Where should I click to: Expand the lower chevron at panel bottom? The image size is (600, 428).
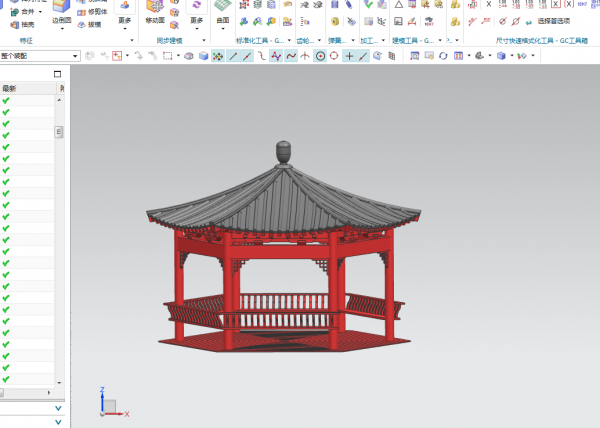click(x=58, y=422)
